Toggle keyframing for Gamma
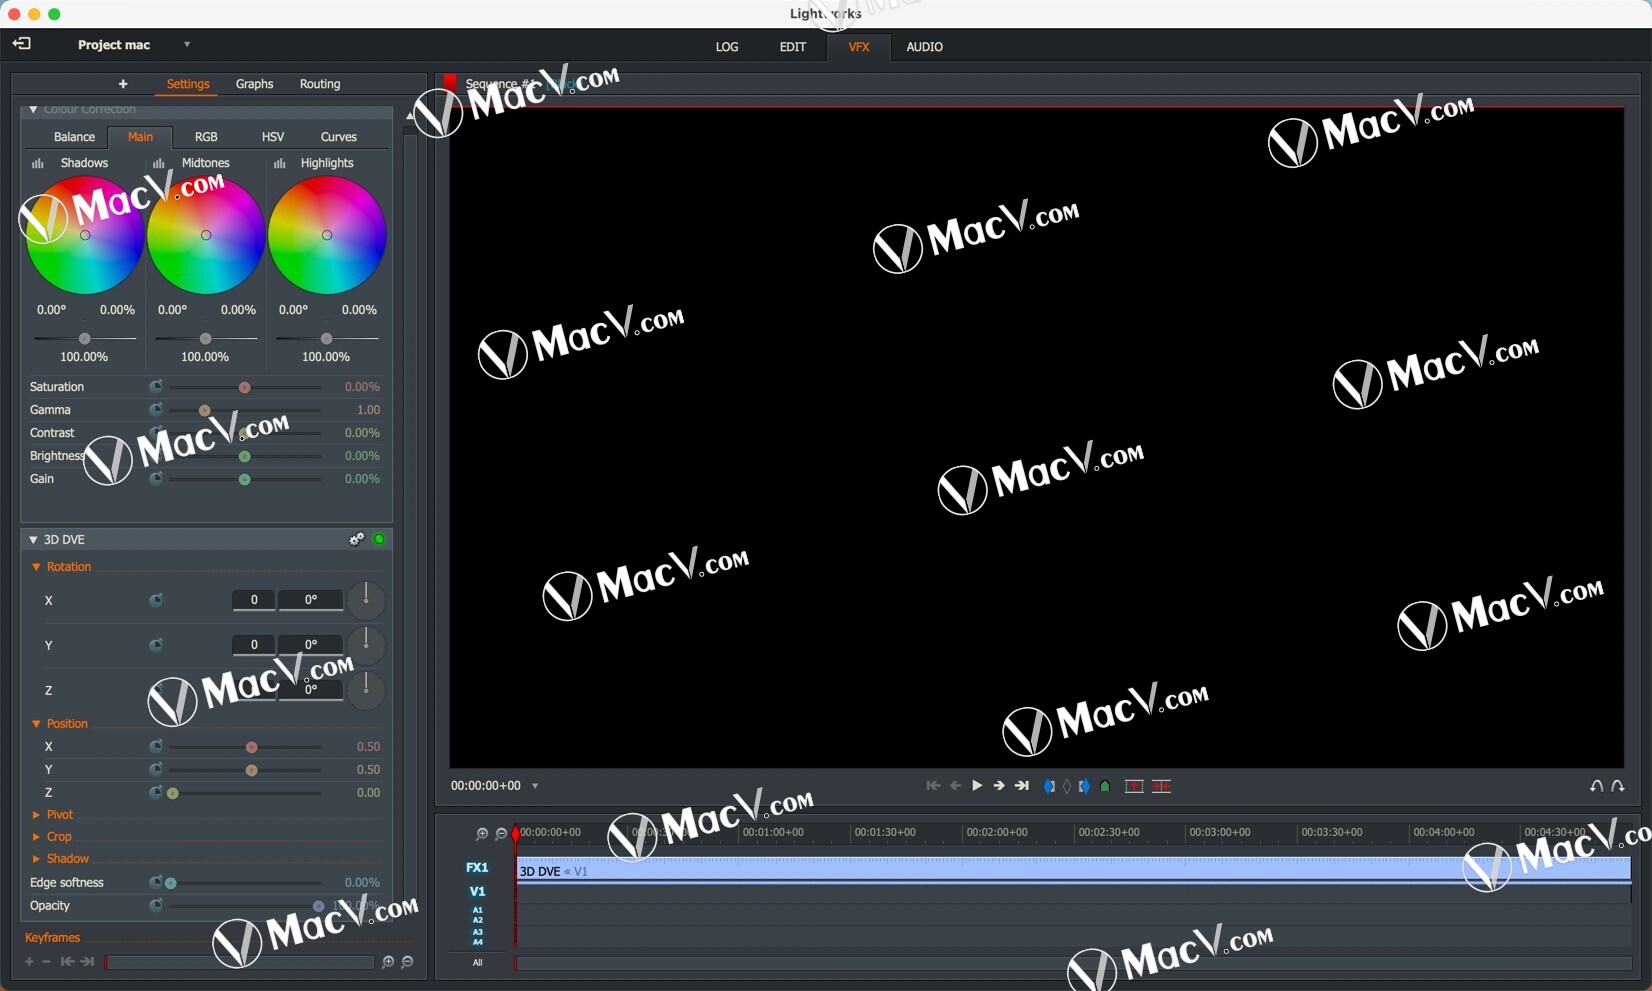 [x=156, y=410]
